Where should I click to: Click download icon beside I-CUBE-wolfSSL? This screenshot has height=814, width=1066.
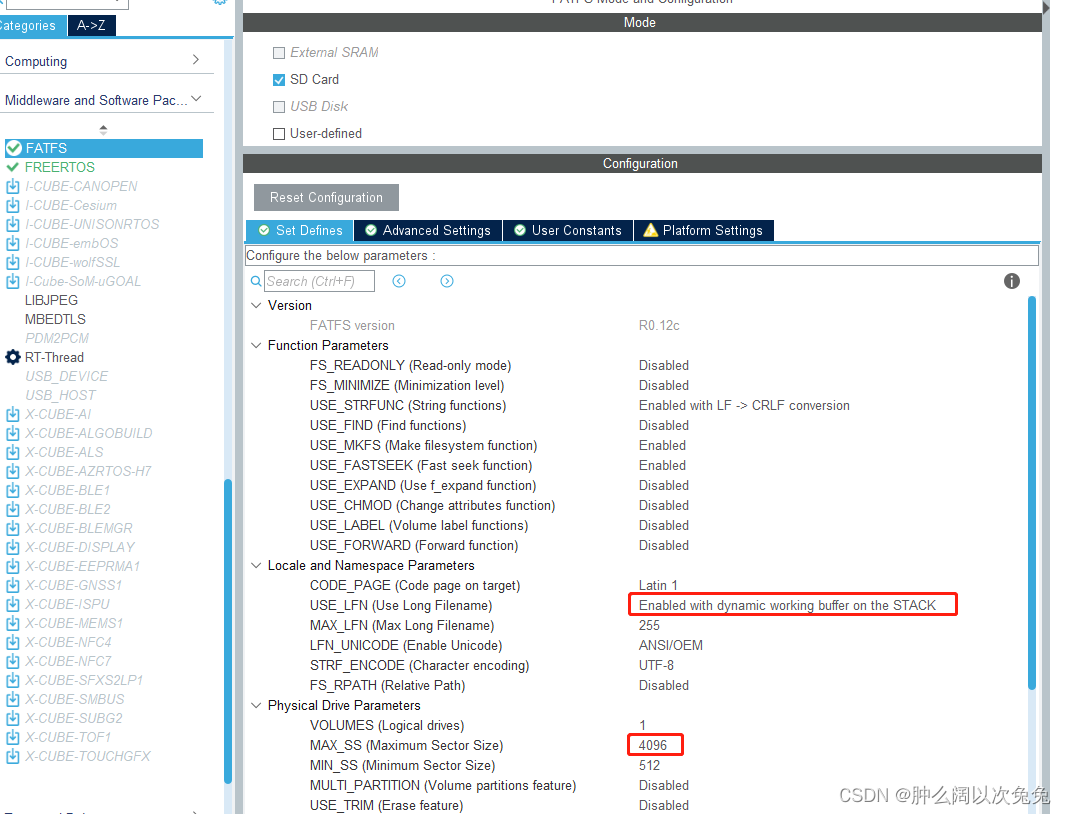pyautogui.click(x=12, y=262)
